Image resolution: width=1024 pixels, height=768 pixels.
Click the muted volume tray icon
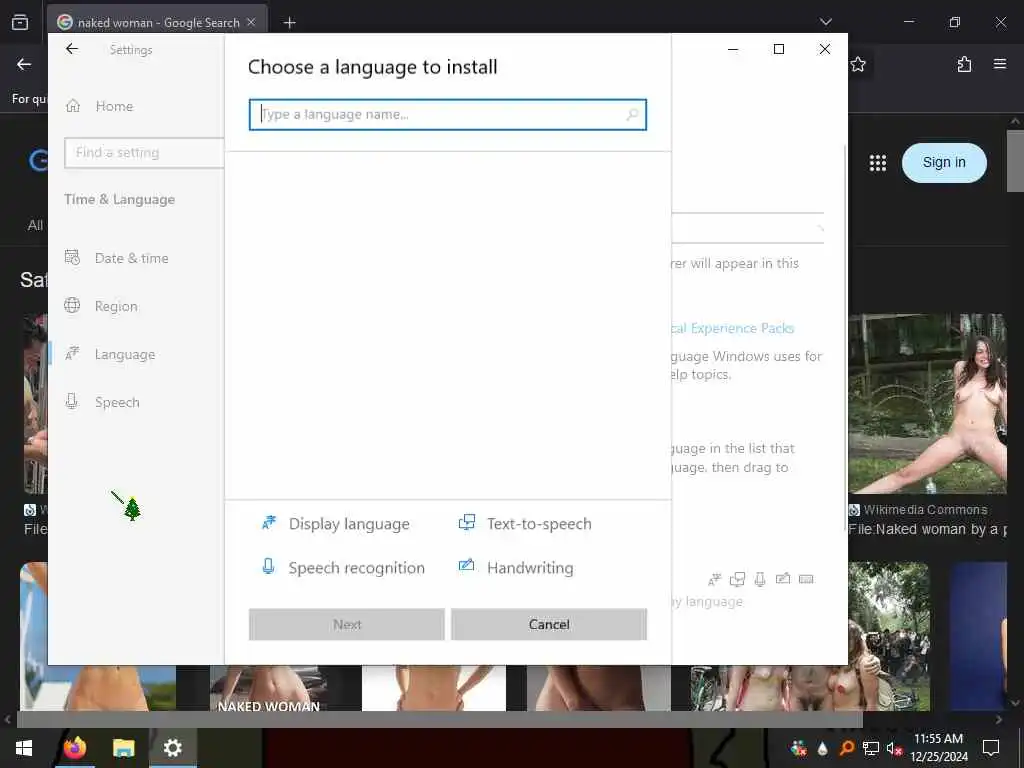(x=894, y=748)
